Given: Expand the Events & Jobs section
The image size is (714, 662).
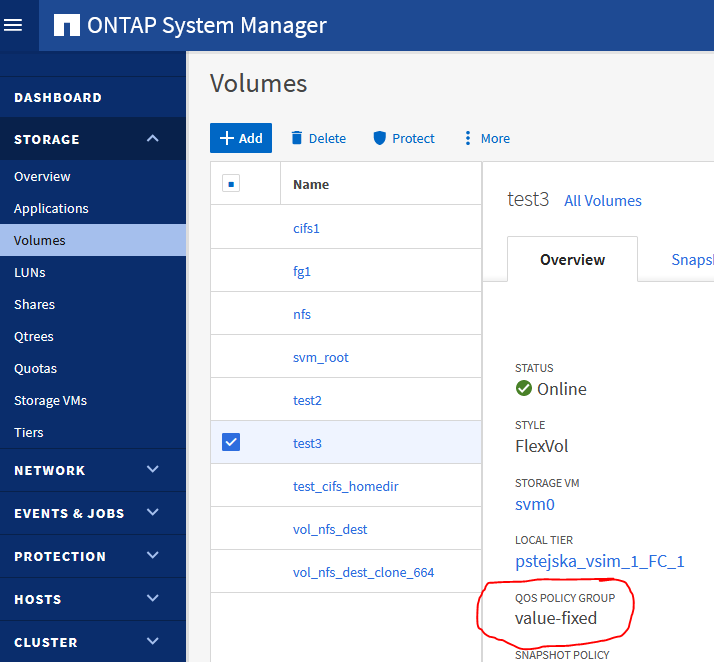Looking at the screenshot, I should [152, 513].
